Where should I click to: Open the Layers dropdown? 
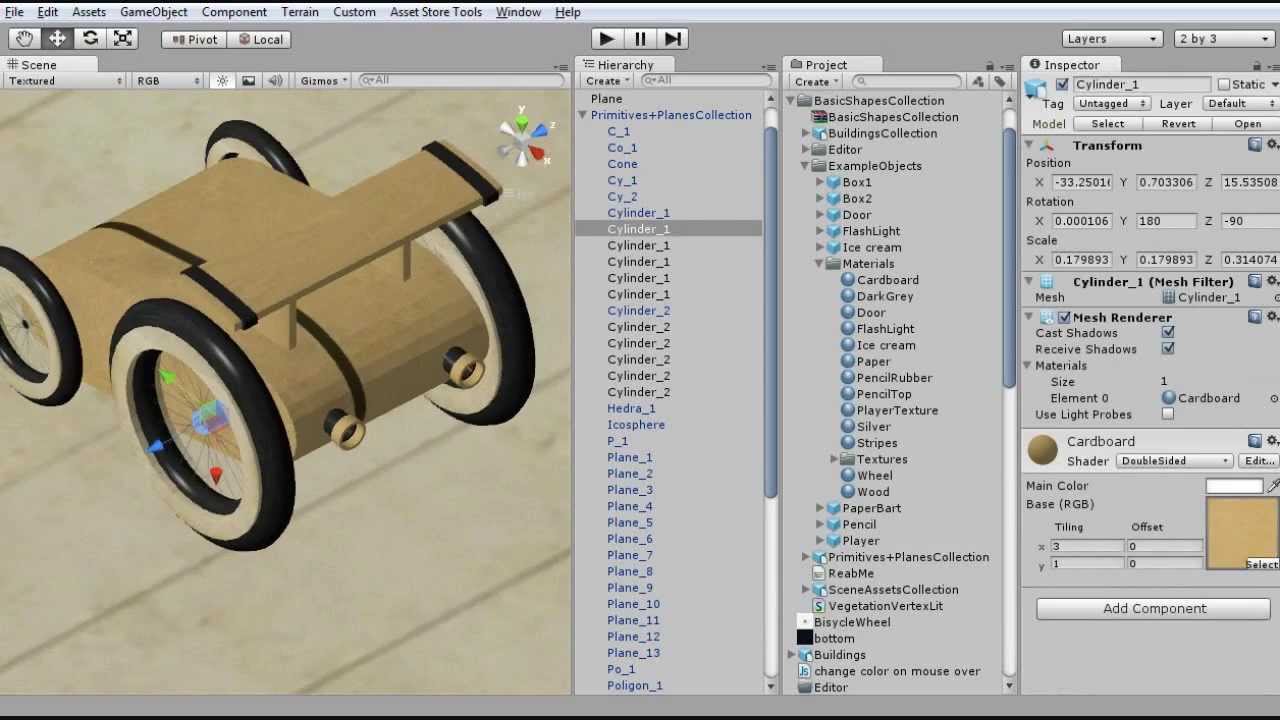[x=1112, y=39]
